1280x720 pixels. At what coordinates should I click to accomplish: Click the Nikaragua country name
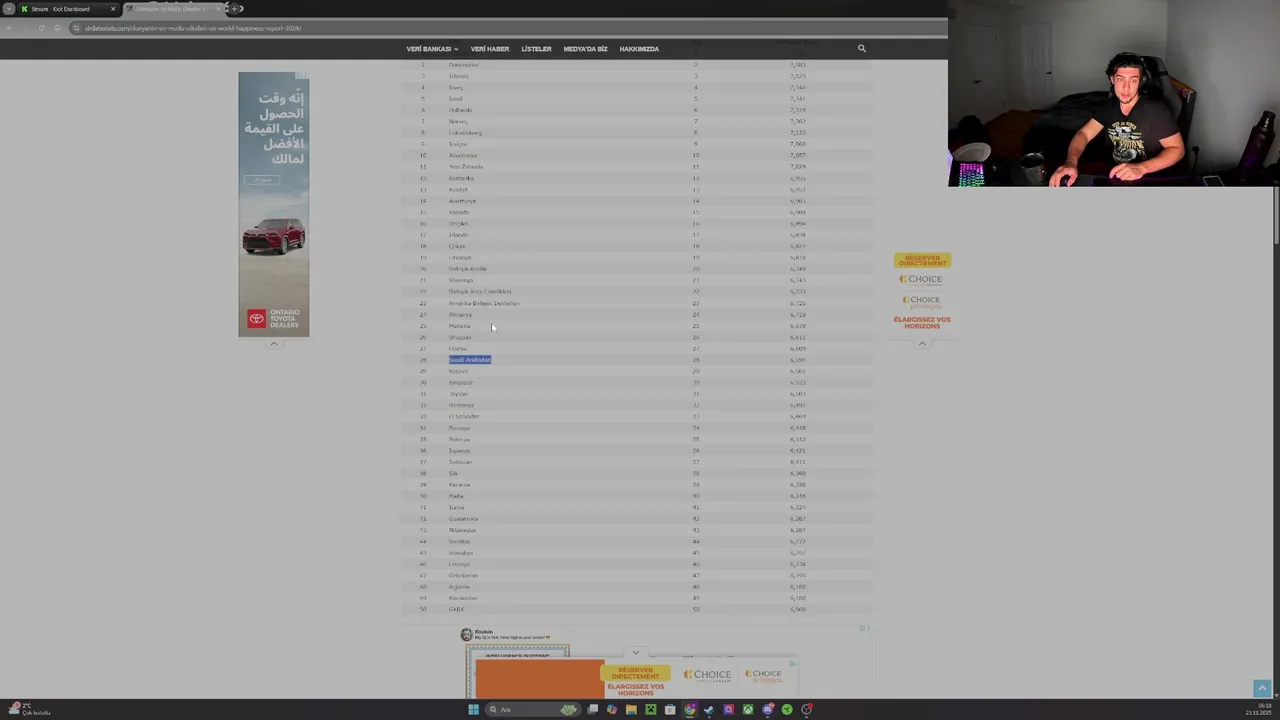coord(462,530)
